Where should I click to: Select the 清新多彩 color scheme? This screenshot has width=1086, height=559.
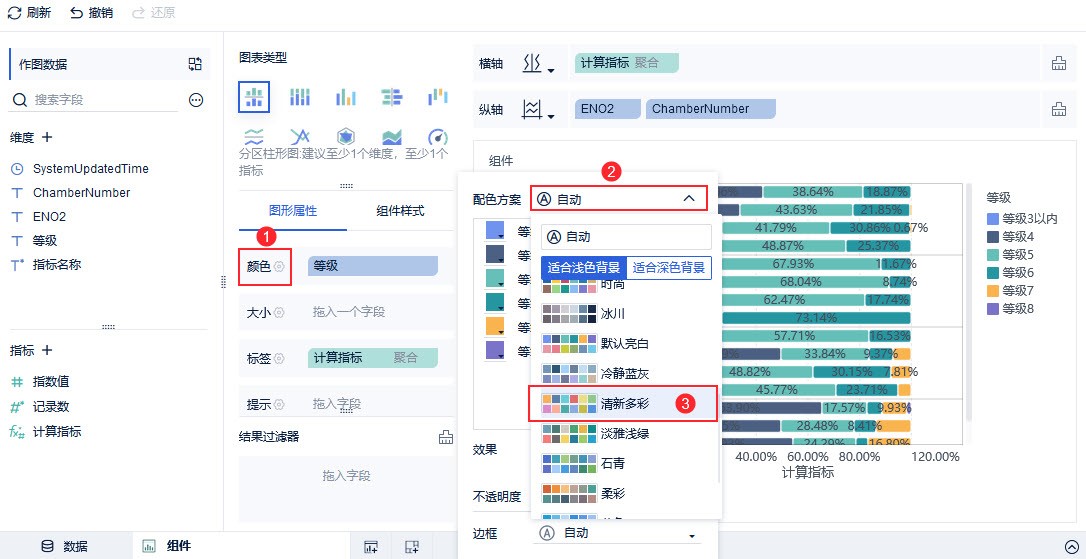coord(622,403)
